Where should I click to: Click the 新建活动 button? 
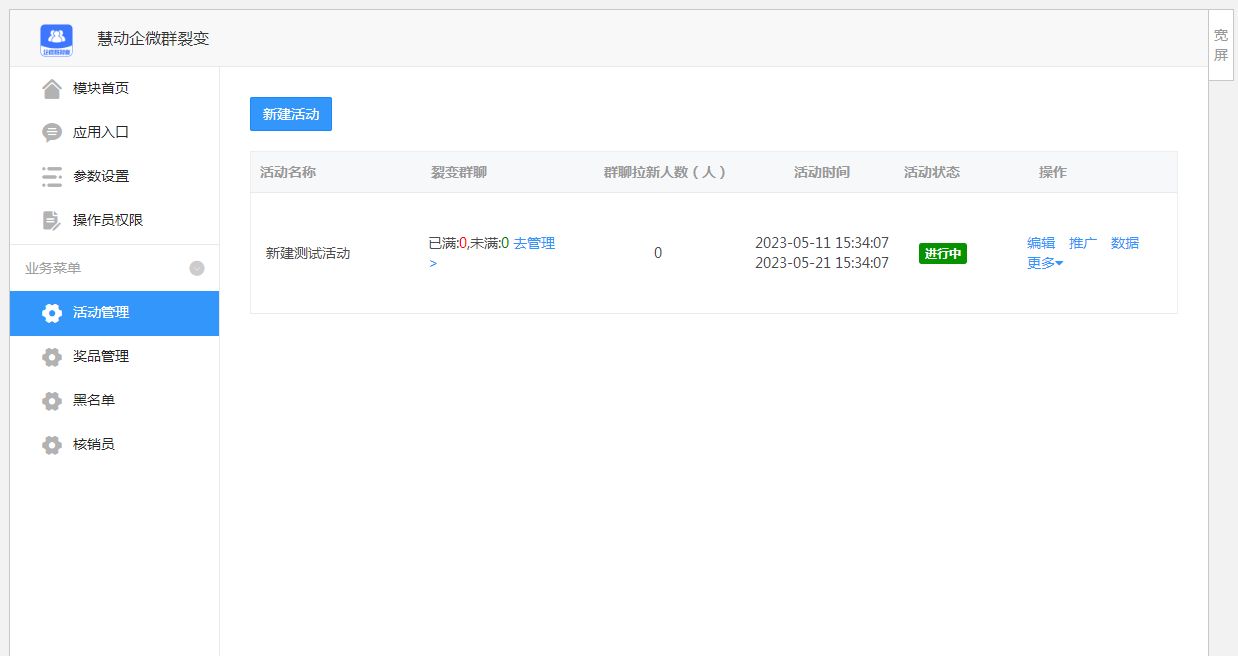click(x=290, y=114)
